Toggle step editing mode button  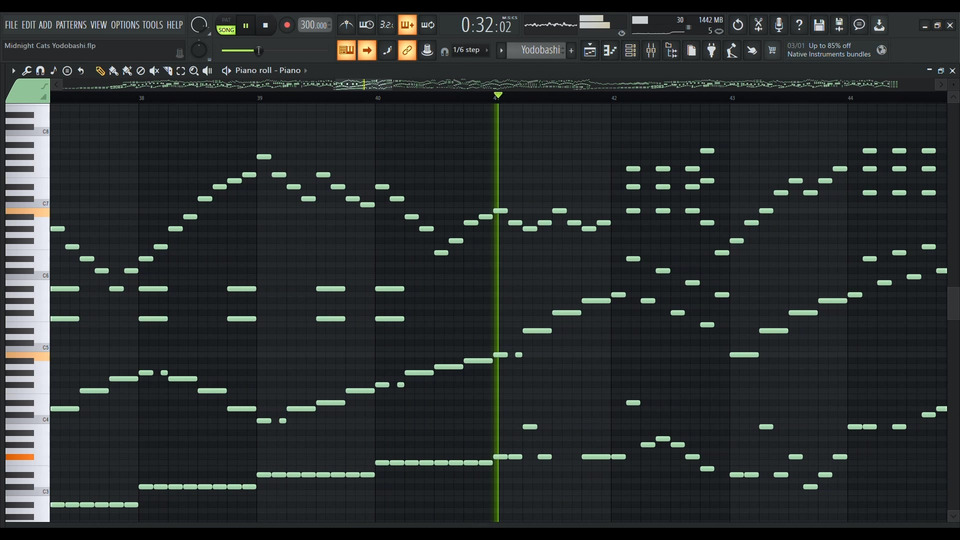[387, 50]
